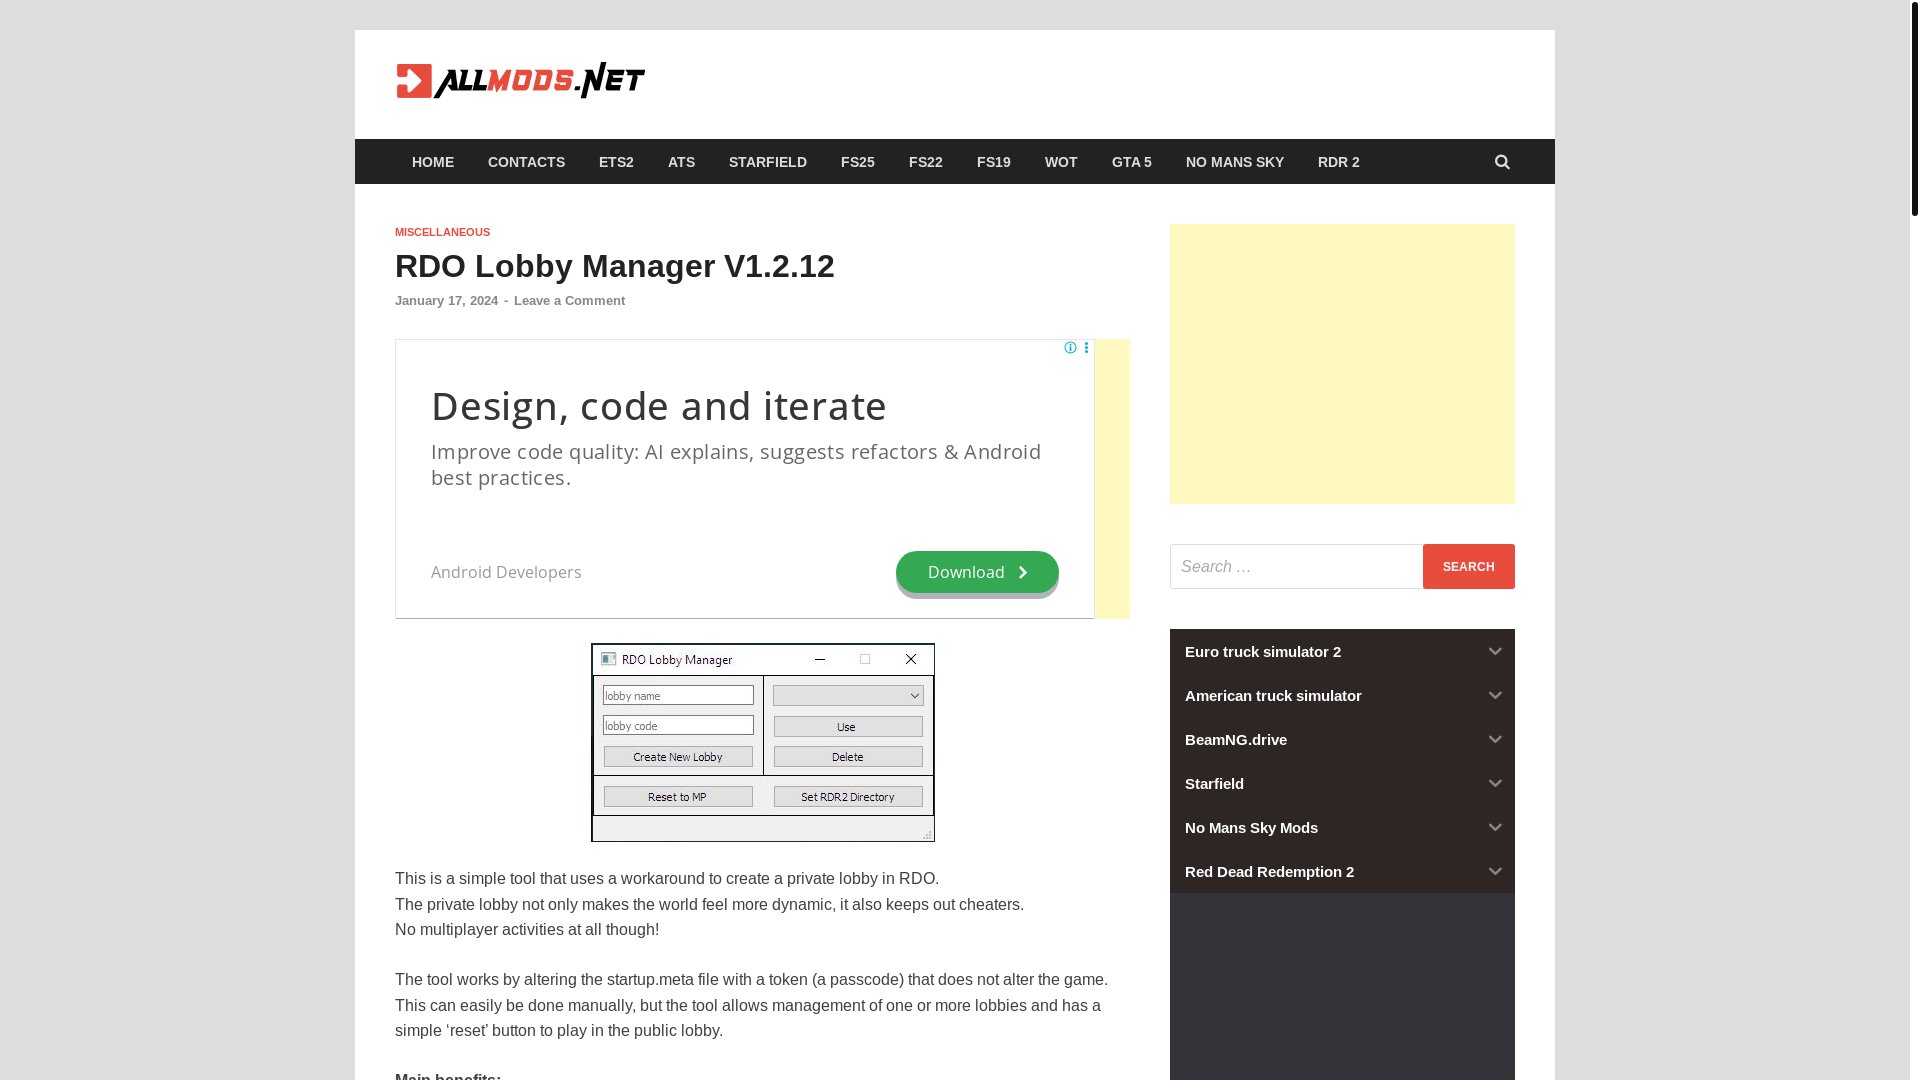This screenshot has width=1920, height=1080.
Task: Open the FS22 menu section
Action: click(926, 162)
